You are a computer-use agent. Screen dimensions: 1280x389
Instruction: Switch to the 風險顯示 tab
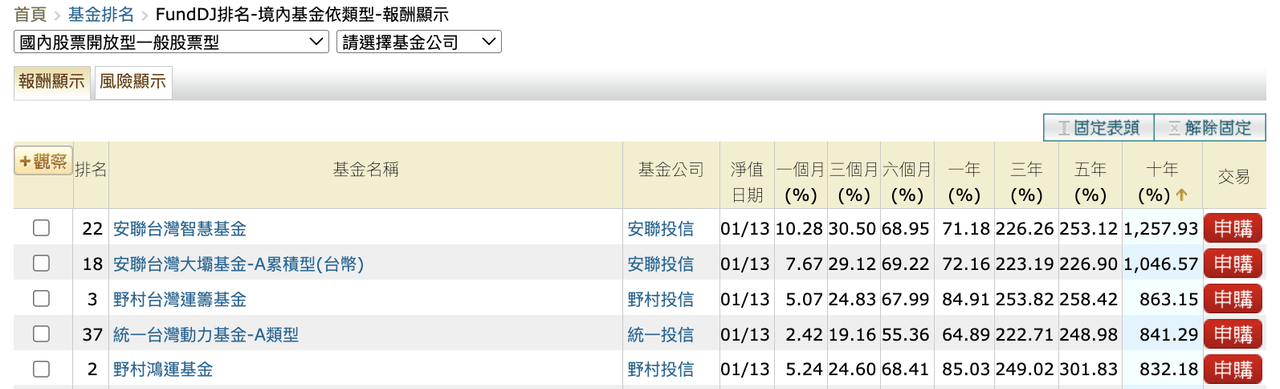pyautogui.click(x=133, y=83)
